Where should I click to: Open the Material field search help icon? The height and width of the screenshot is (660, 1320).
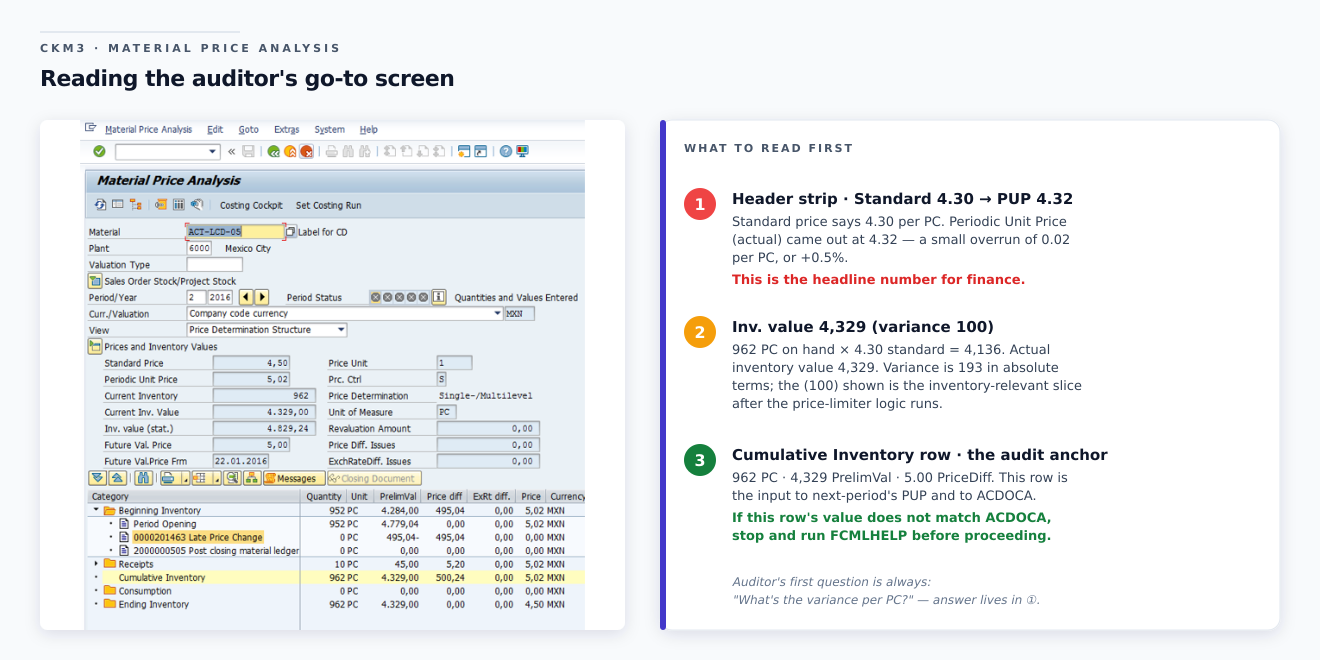(290, 231)
